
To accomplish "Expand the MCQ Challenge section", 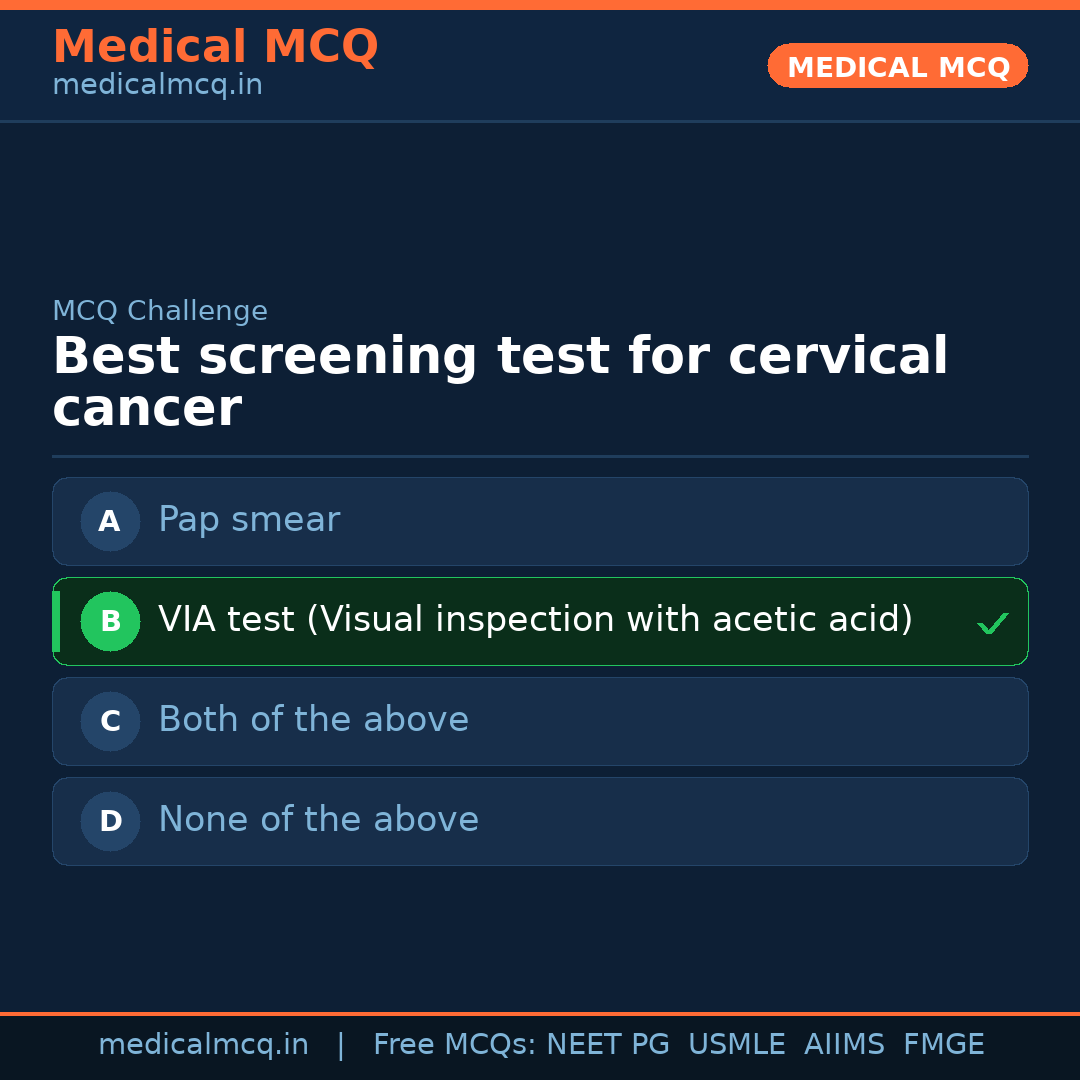I will pyautogui.click(x=160, y=310).
